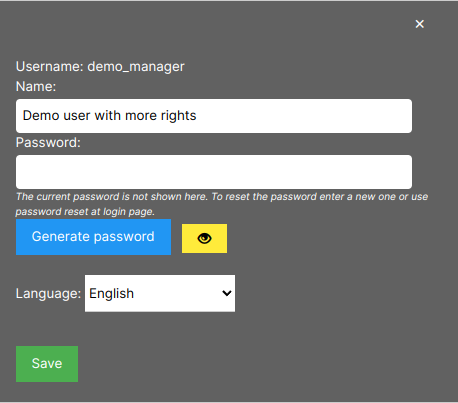Click the chevron arrow of the Language selector
458x403 pixels.
click(x=227, y=293)
